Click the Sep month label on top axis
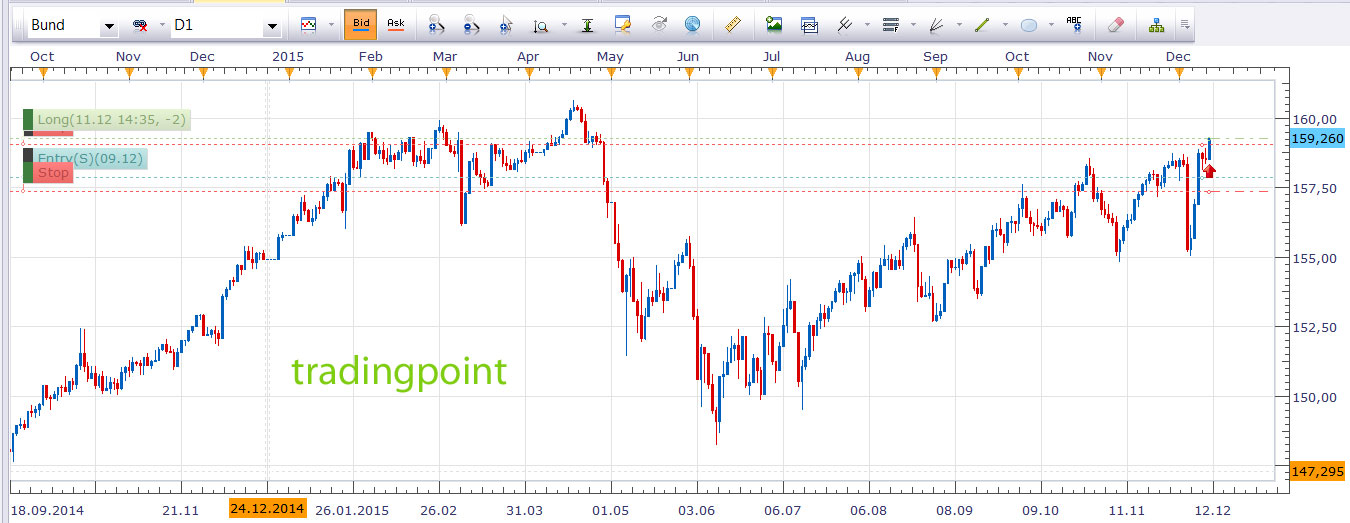Image resolution: width=1350 pixels, height=523 pixels. coord(935,57)
